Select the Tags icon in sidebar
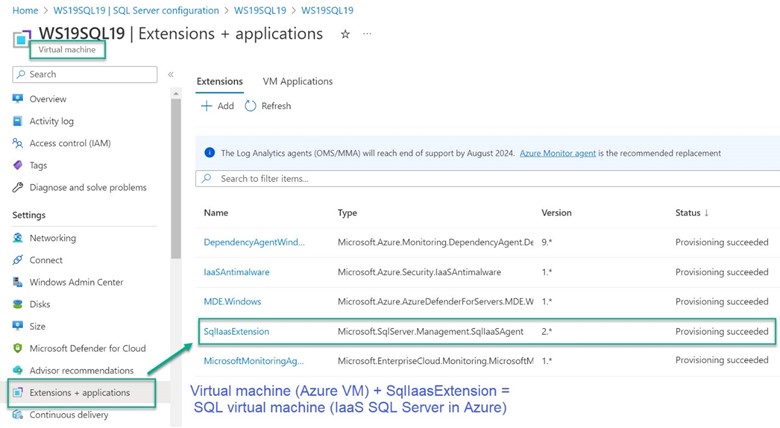Viewport: 780px width, 428px height. (18, 165)
